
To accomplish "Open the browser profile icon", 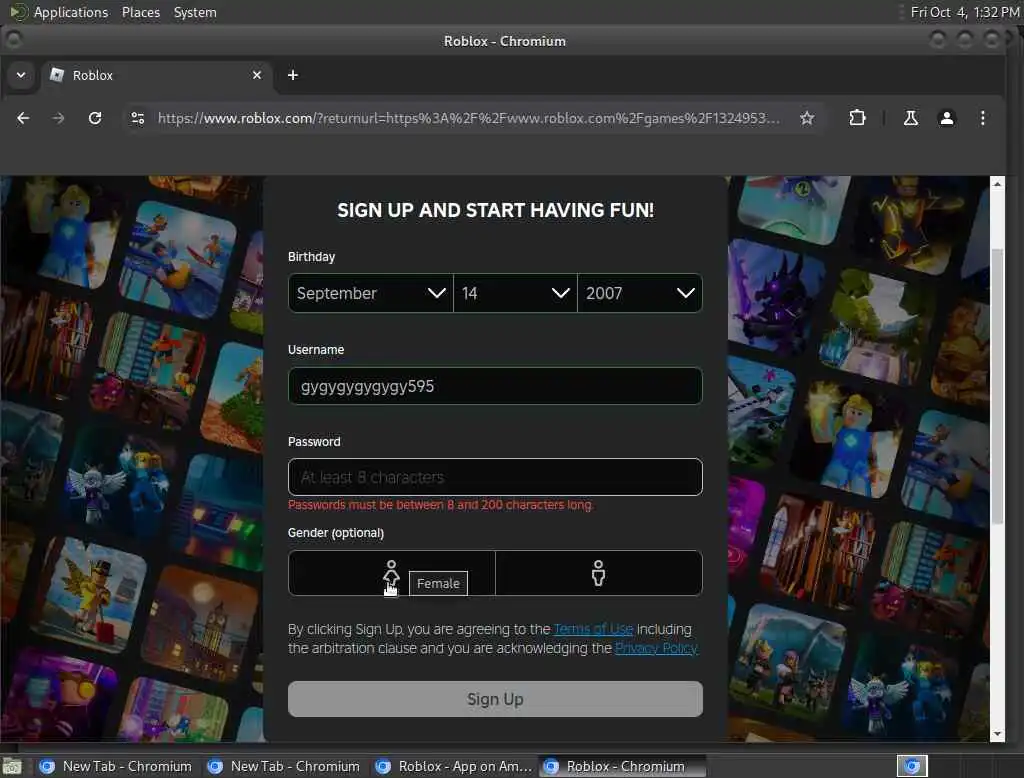I will [x=946, y=118].
